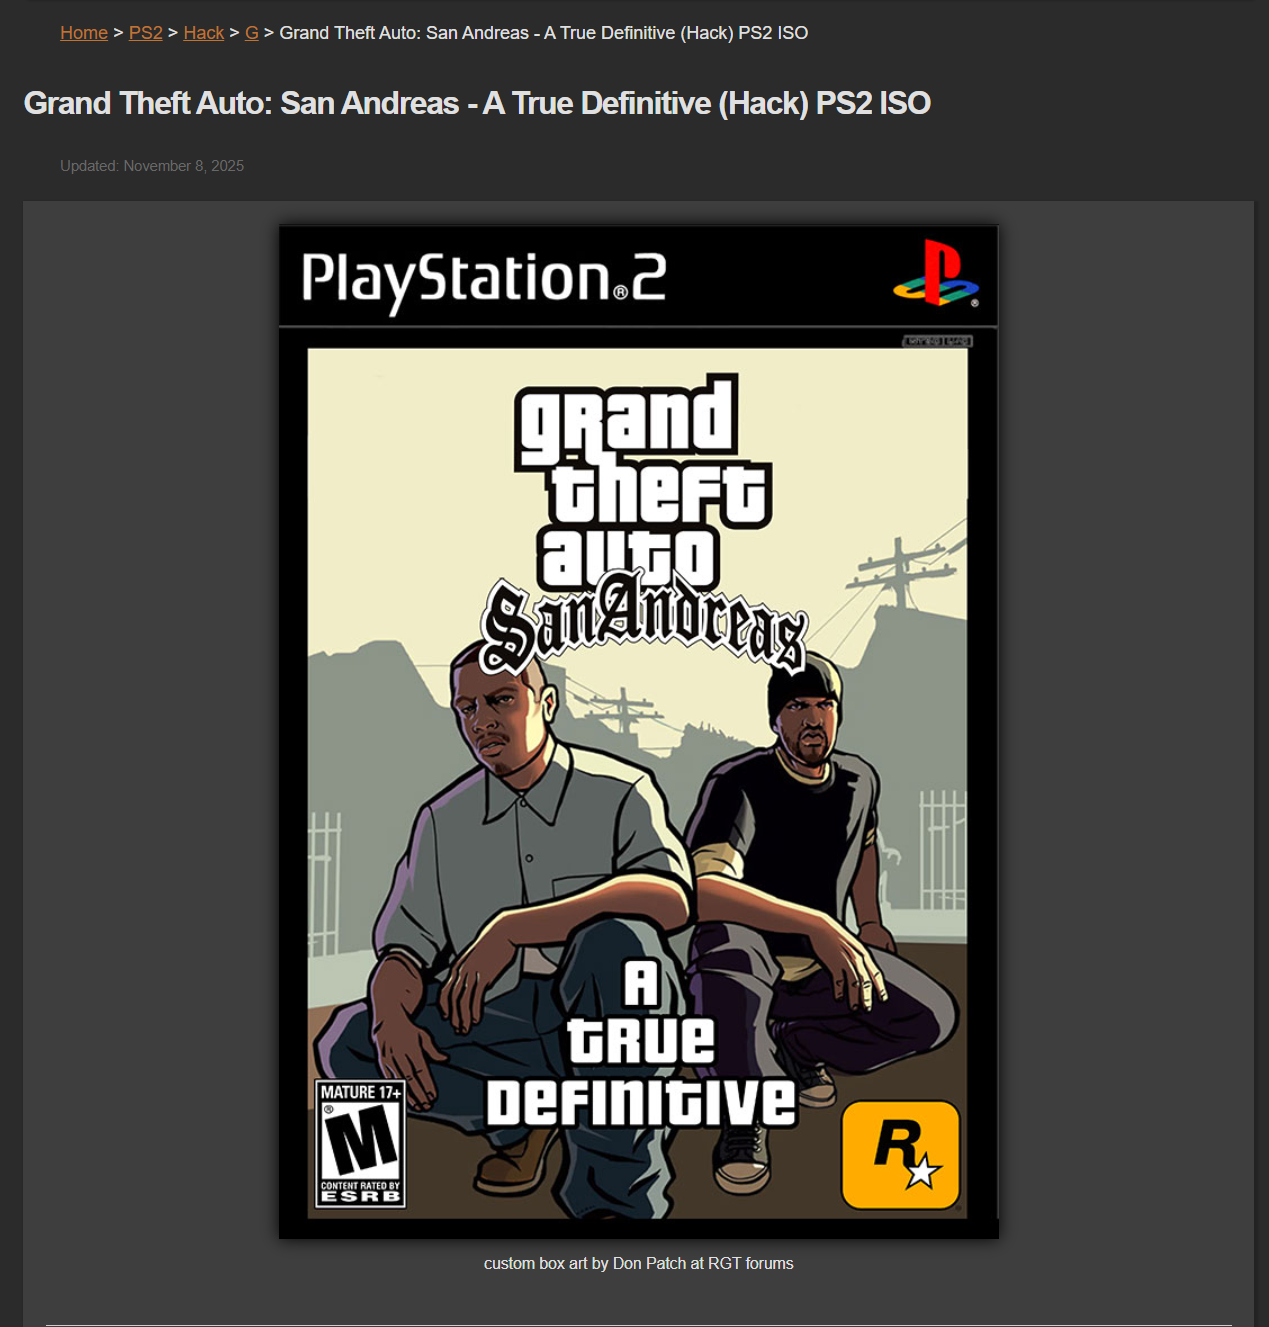This screenshot has width=1269, height=1327.
Task: Click the page heading Grand Theft Auto title
Action: tap(477, 103)
